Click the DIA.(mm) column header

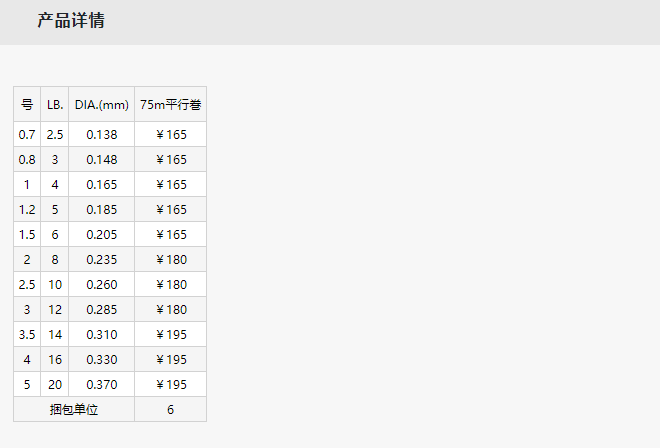tap(102, 104)
